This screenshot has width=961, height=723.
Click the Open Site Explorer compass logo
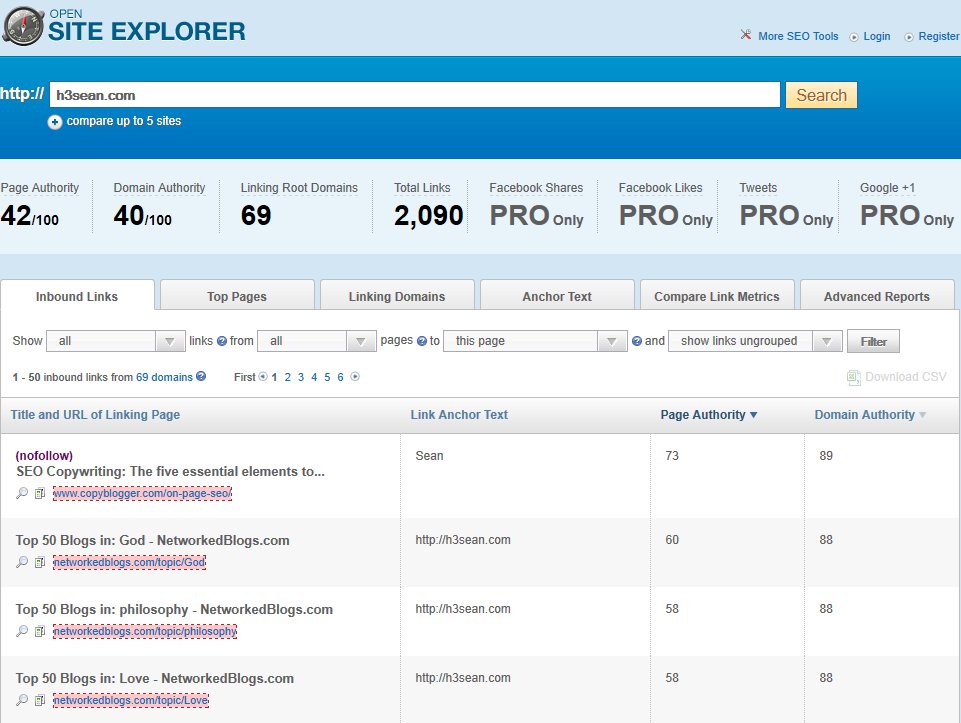[22, 26]
